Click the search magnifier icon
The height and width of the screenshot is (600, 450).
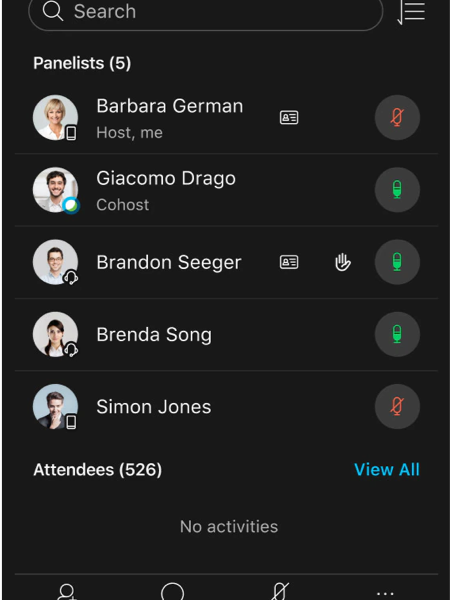[53, 11]
